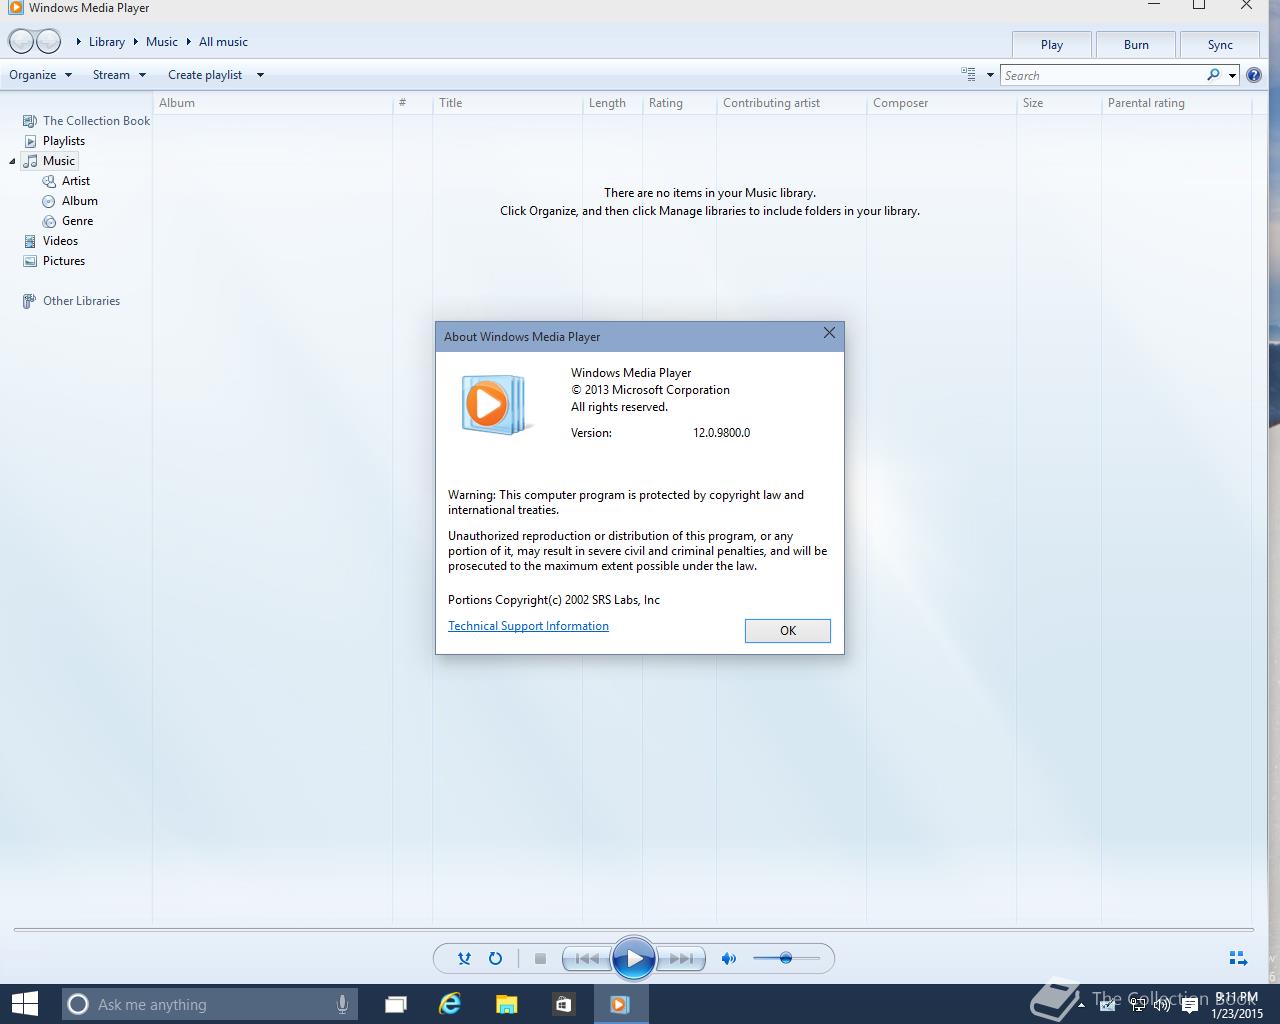Image resolution: width=1280 pixels, height=1024 pixels.
Task: Select Playlists in the navigation pane
Action: 54,141
